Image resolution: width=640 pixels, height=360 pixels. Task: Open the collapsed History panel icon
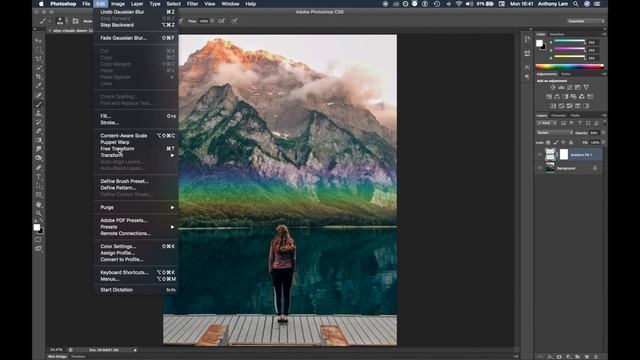[x=527, y=40]
